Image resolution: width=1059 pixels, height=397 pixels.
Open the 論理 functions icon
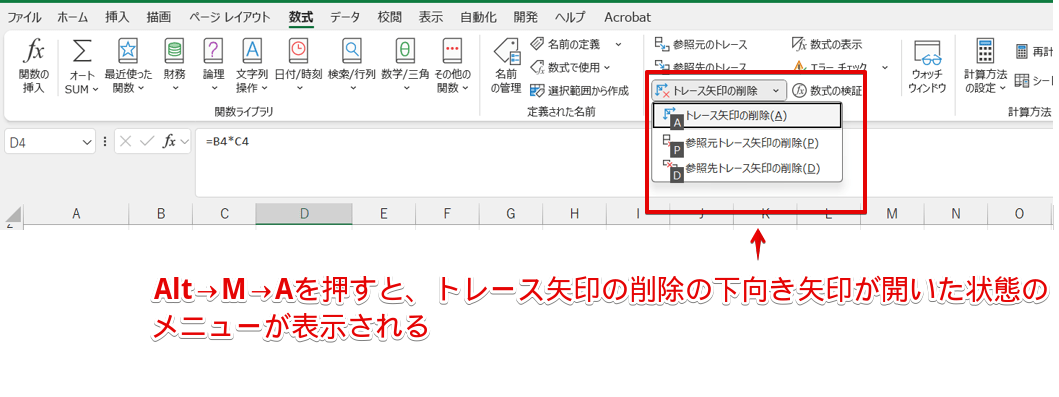tap(213, 50)
